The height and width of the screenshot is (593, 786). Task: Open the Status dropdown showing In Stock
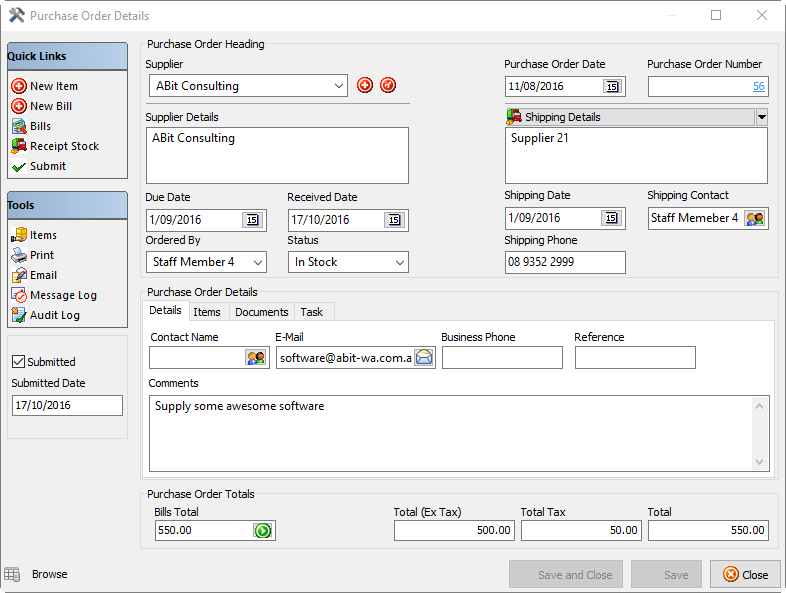tap(399, 262)
